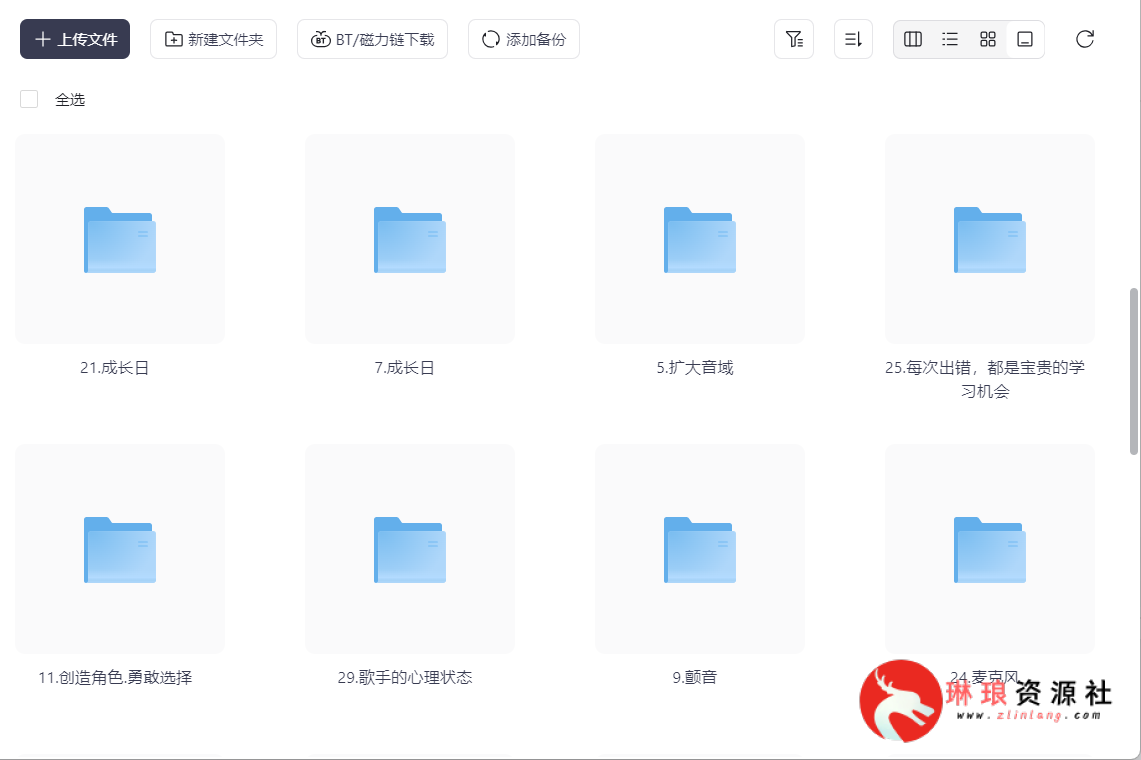The height and width of the screenshot is (760, 1141).
Task: Select the 5.扩大音域 folder name
Action: click(695, 368)
